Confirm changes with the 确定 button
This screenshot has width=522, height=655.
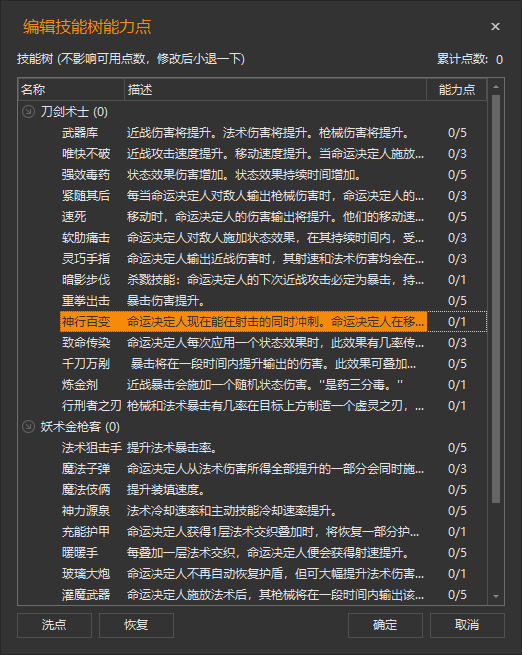tap(385, 625)
